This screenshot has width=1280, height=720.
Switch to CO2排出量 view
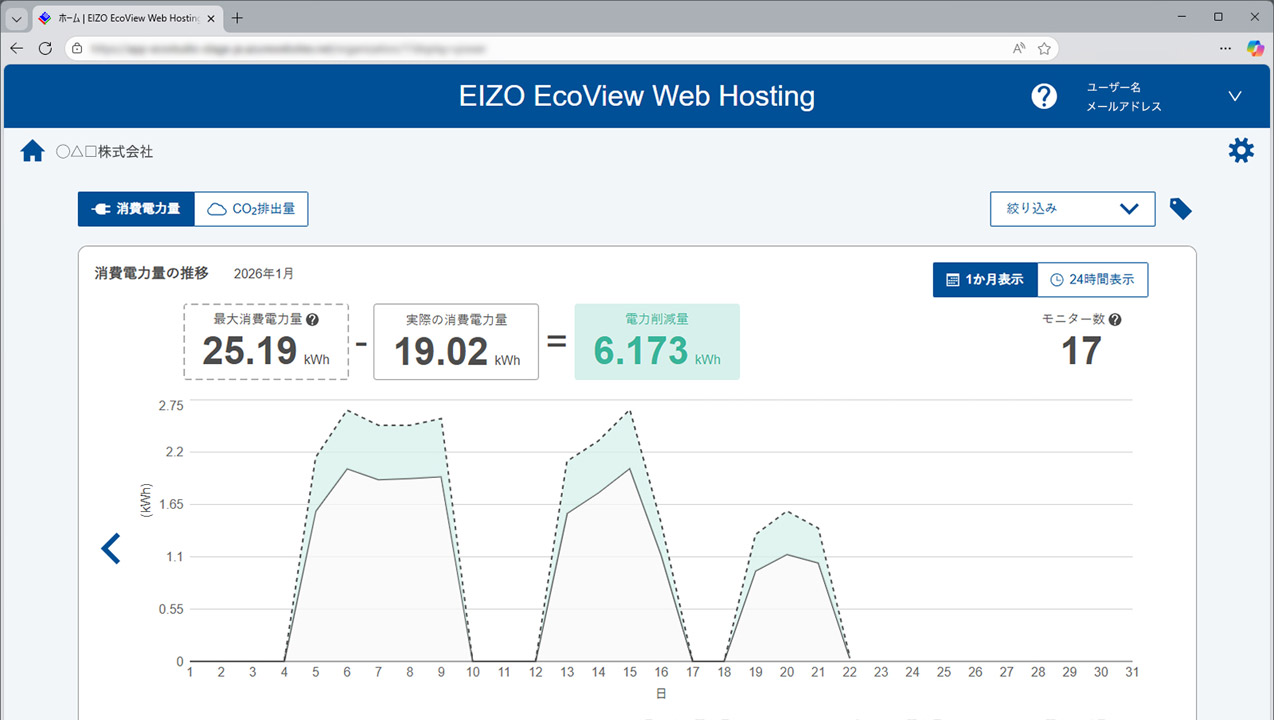click(x=250, y=208)
